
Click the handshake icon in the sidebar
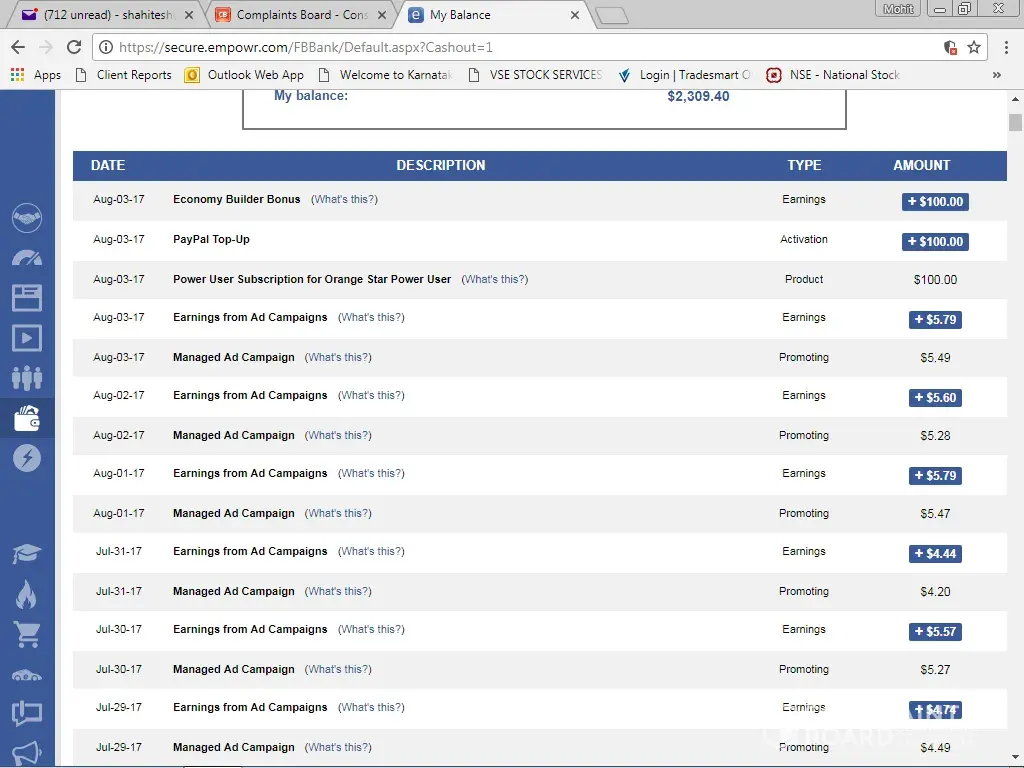27,217
